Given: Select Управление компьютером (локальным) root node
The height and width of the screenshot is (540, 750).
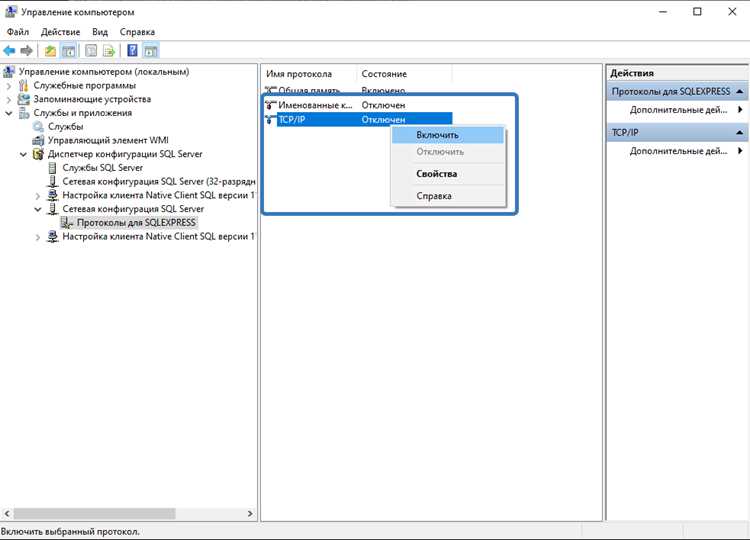Looking at the screenshot, I should click(x=104, y=72).
